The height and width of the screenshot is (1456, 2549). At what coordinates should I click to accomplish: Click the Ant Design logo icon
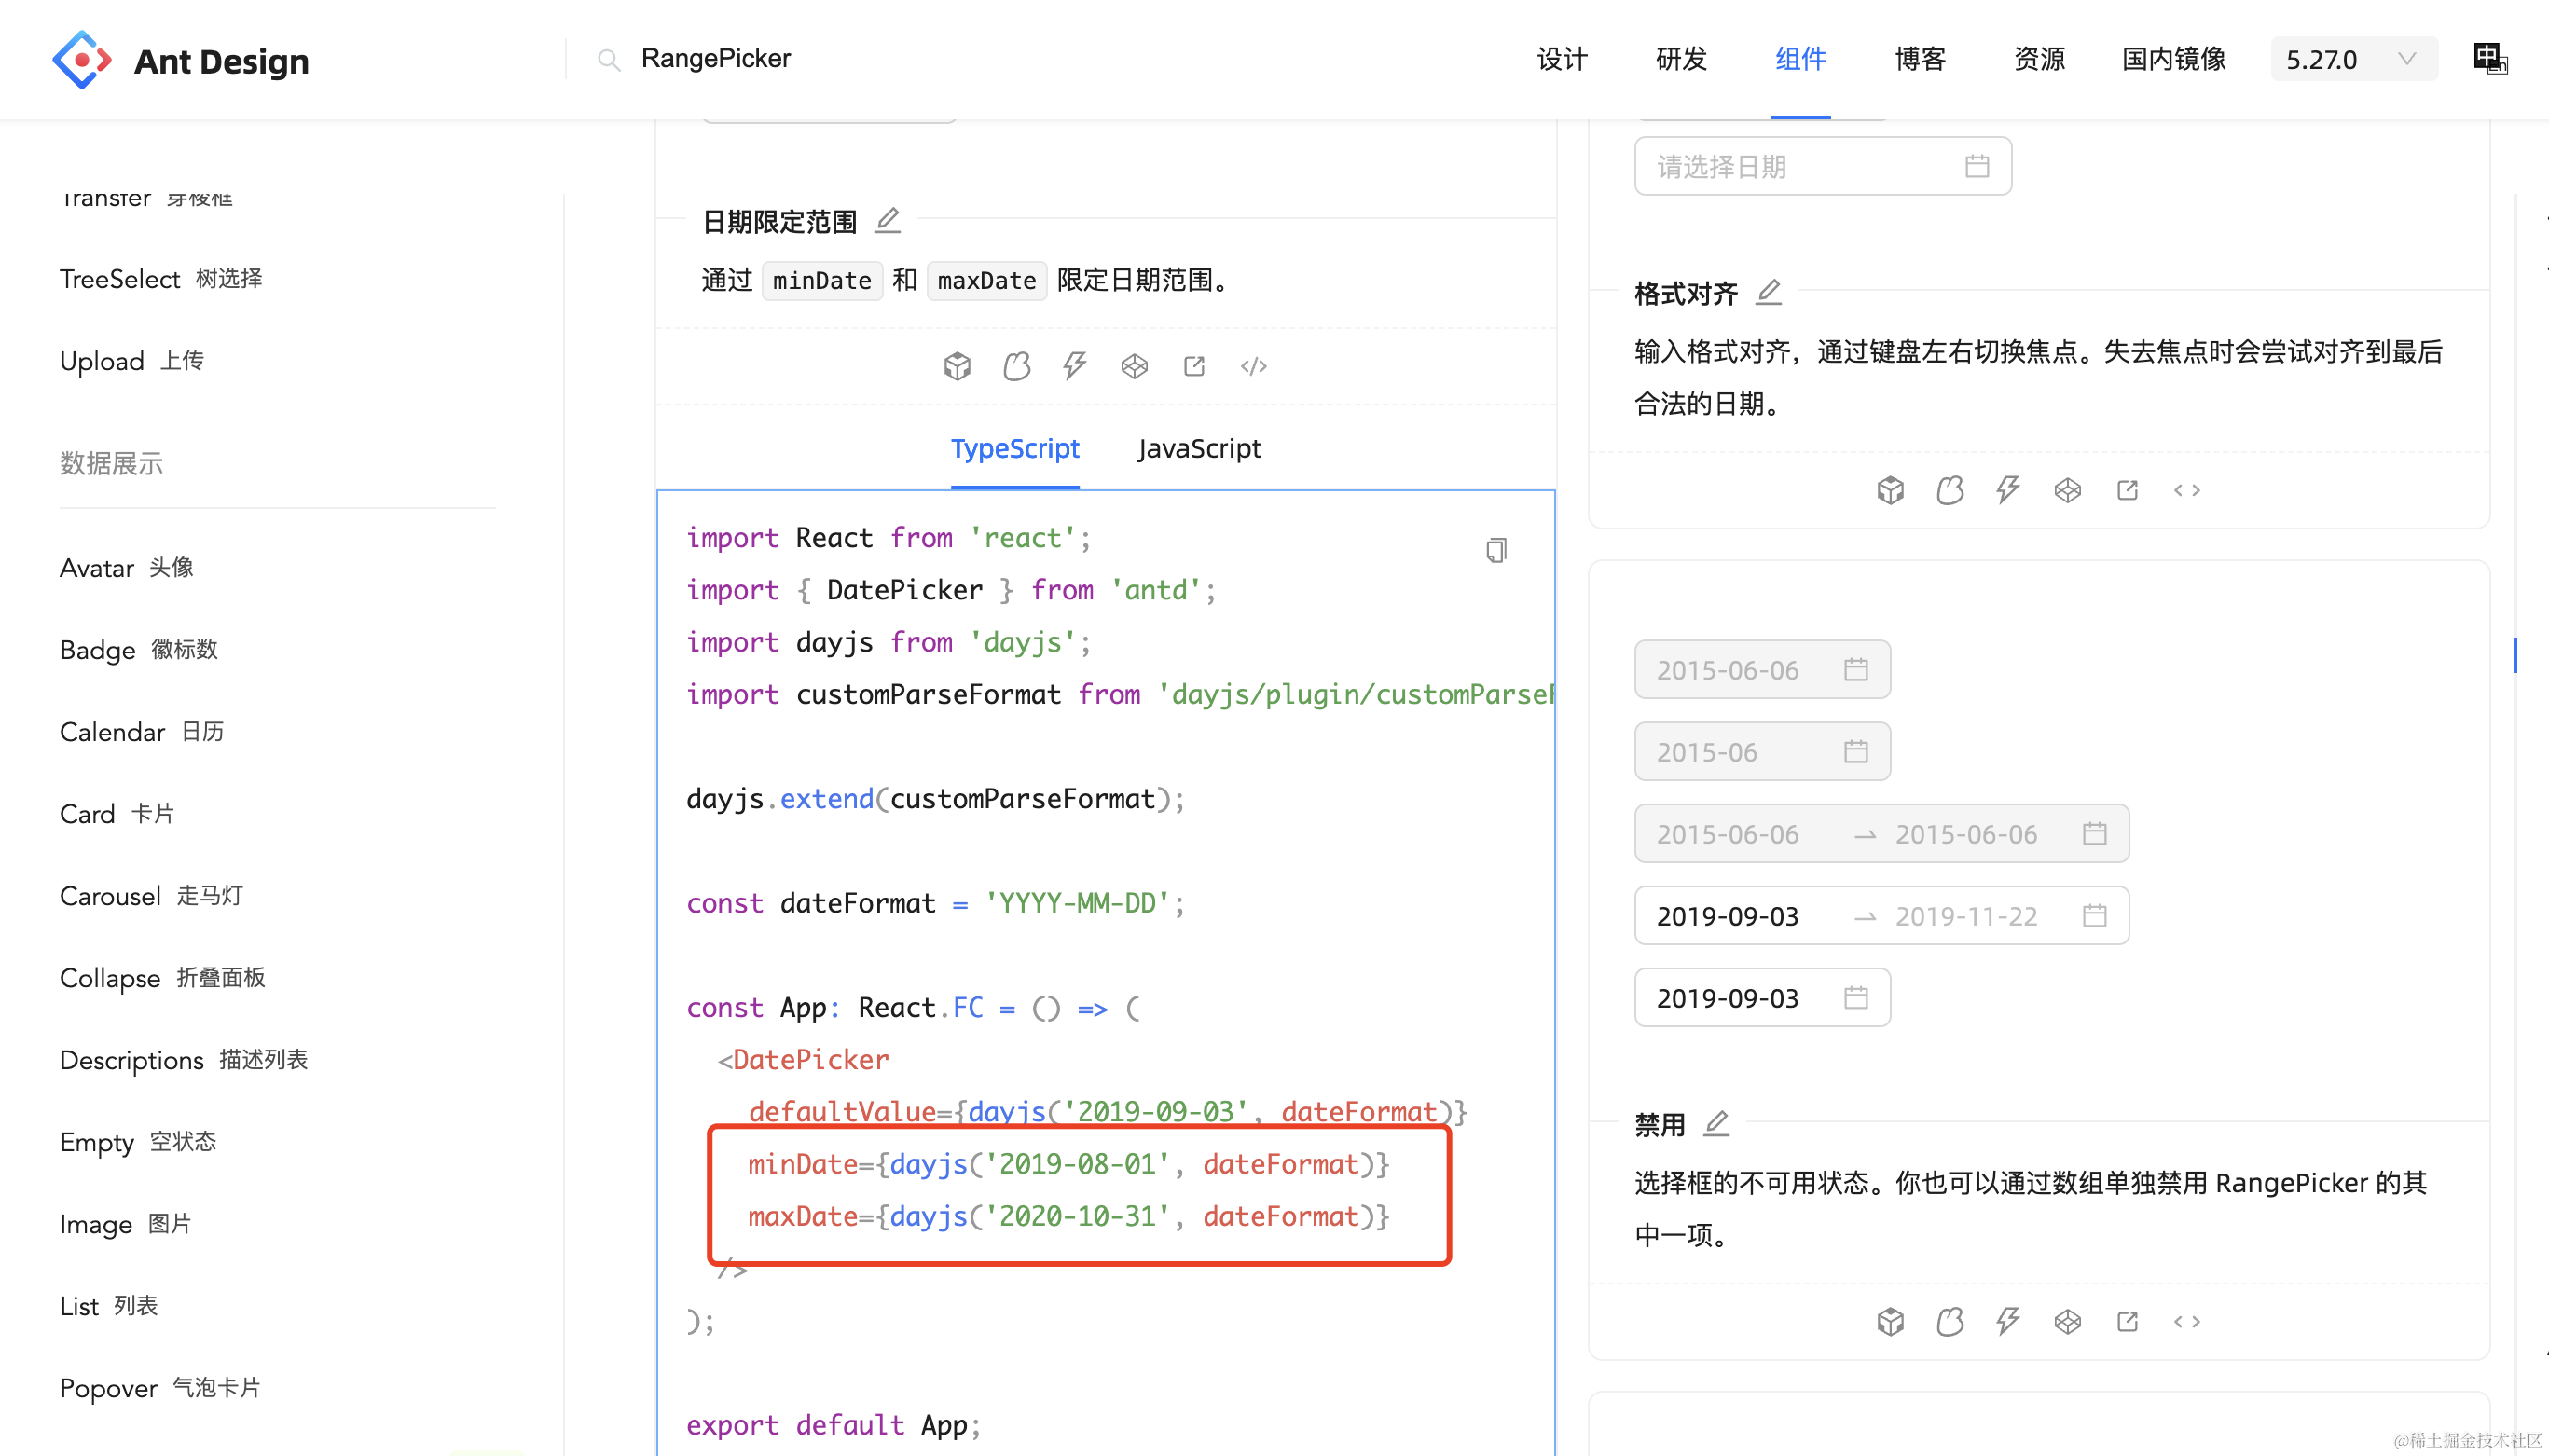[x=81, y=60]
